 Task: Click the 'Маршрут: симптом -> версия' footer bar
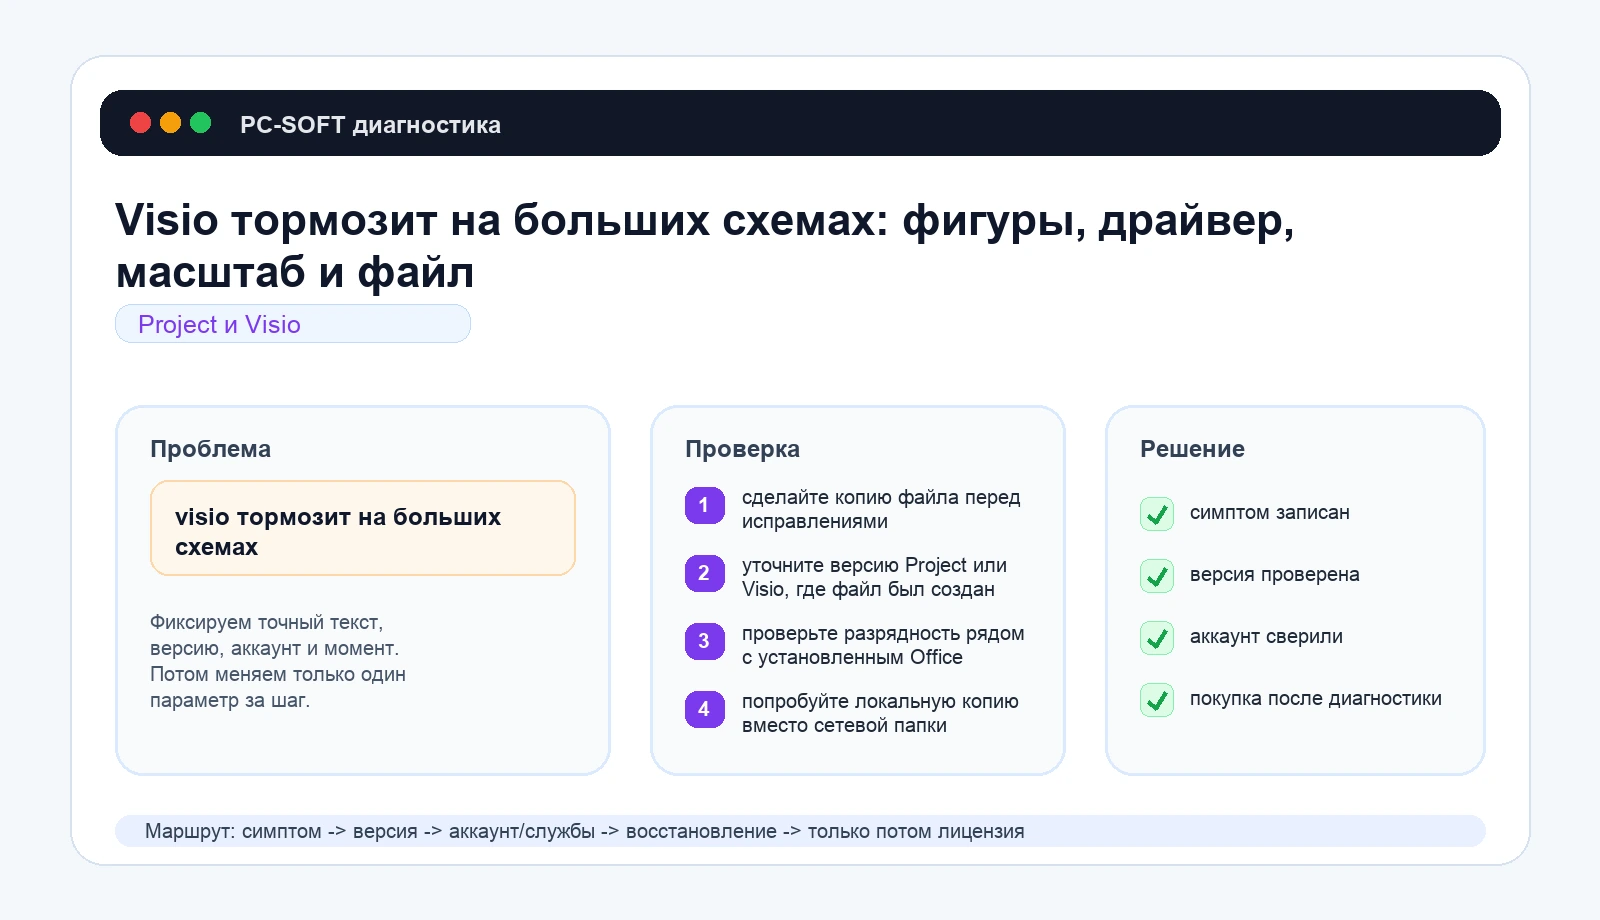800,831
